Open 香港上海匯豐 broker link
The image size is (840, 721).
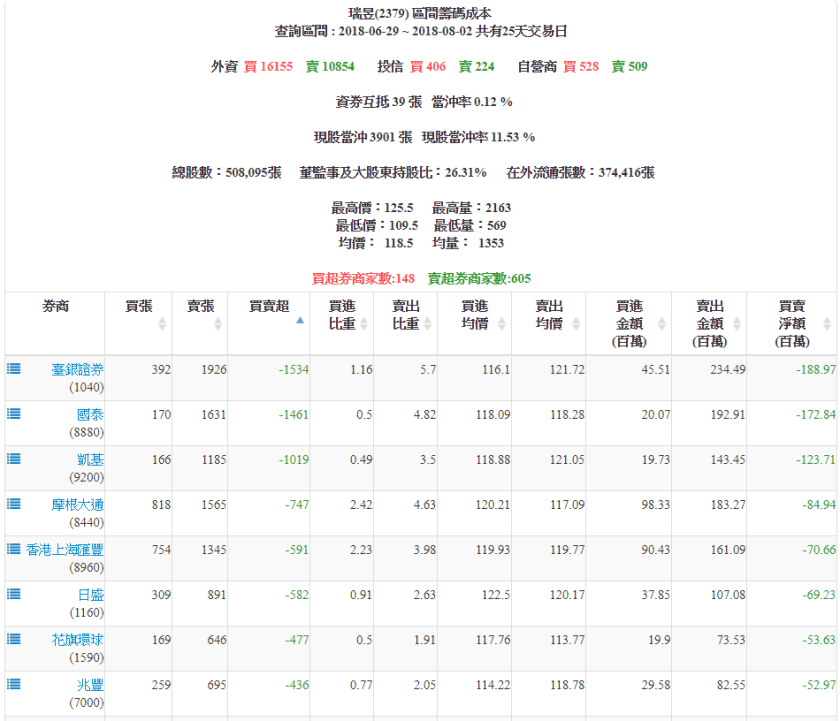[x=64, y=549]
